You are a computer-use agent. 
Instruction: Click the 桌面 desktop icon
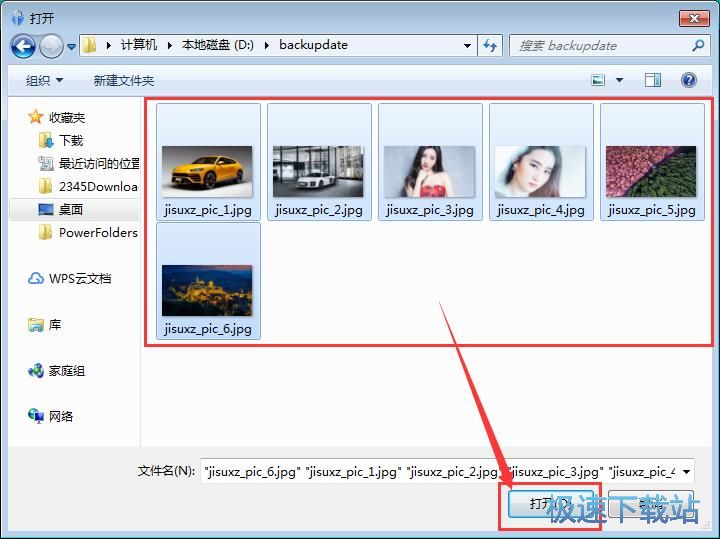coord(46,209)
